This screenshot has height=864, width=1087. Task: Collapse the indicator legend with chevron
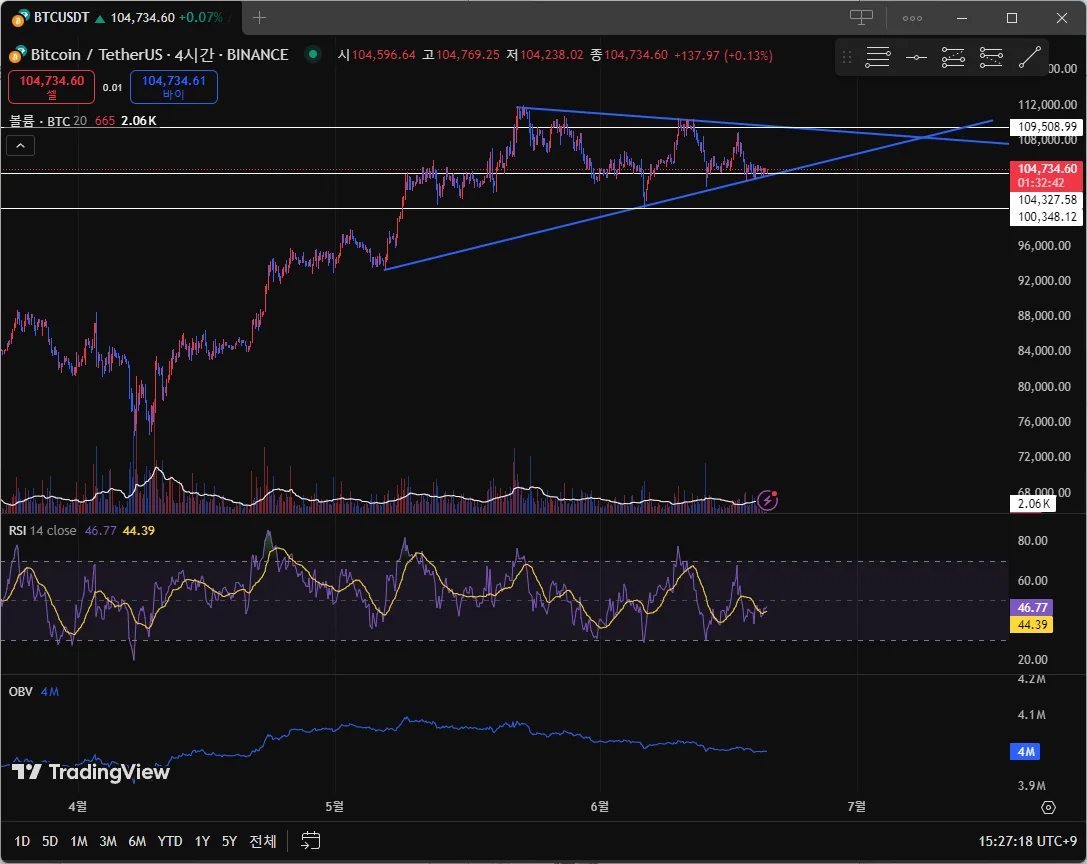[x=21, y=146]
